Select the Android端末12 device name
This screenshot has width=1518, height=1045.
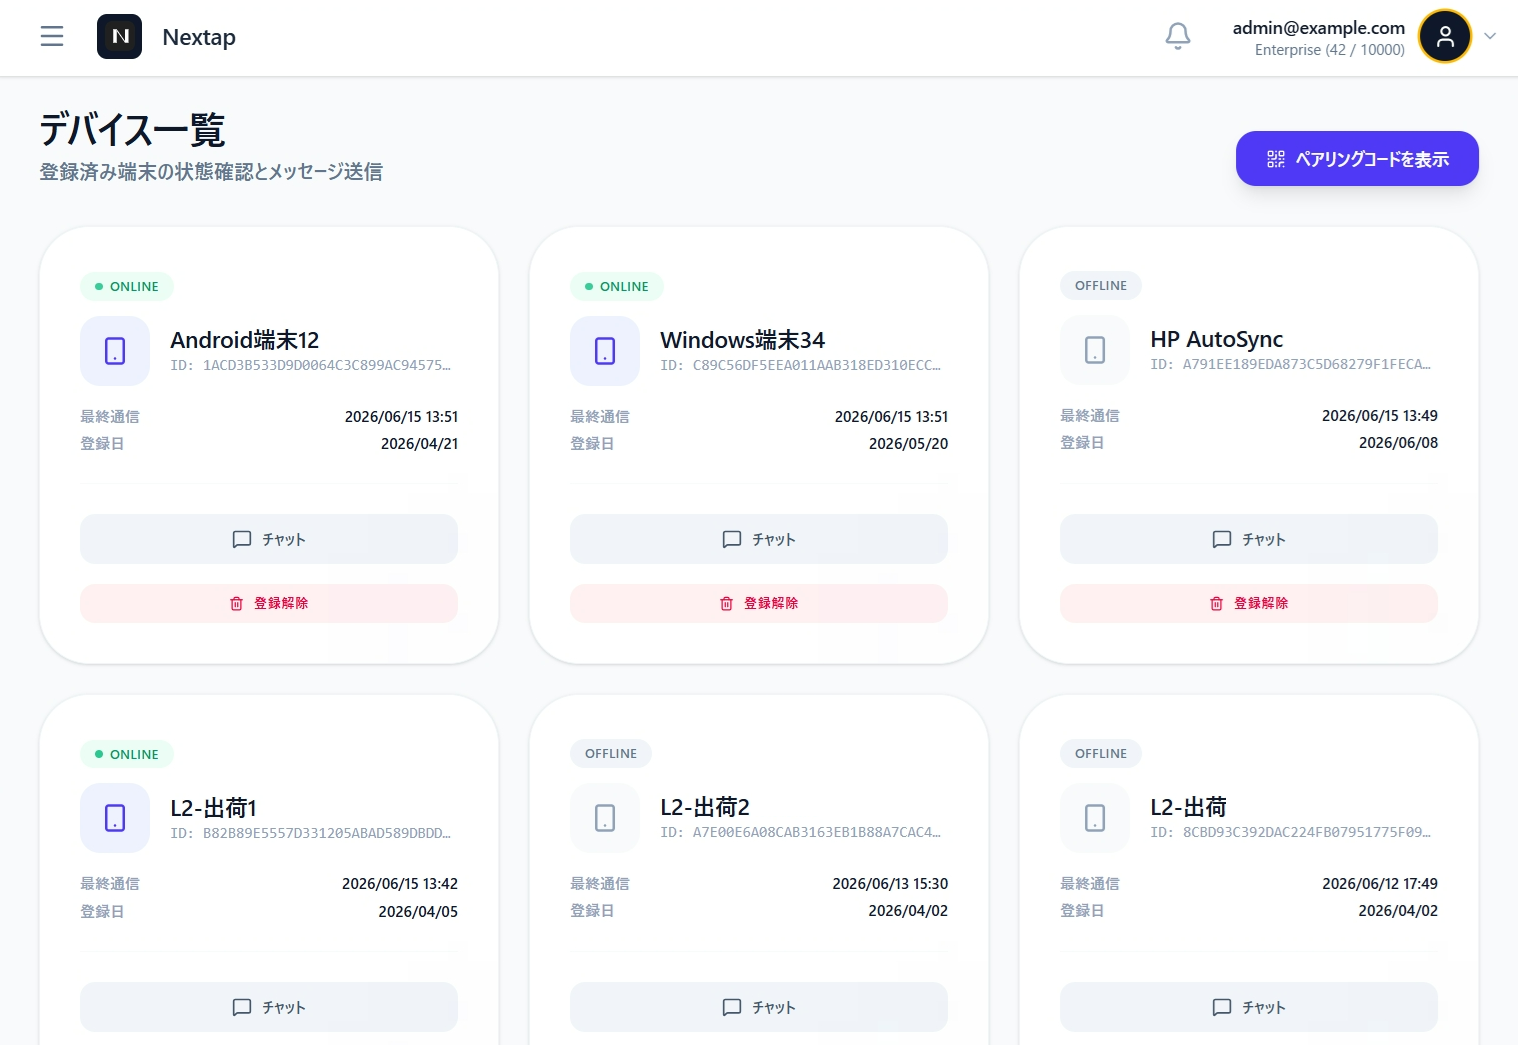pyautogui.click(x=245, y=340)
